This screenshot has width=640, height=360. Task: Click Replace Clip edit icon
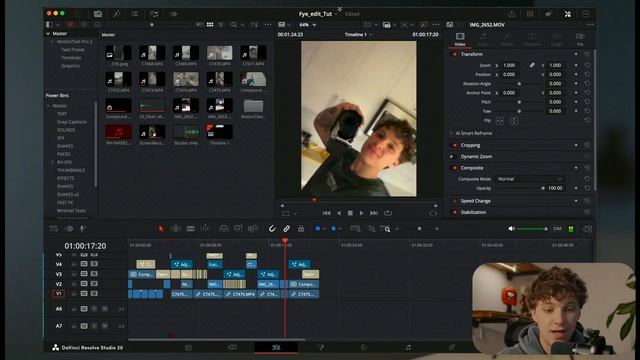coord(253,229)
